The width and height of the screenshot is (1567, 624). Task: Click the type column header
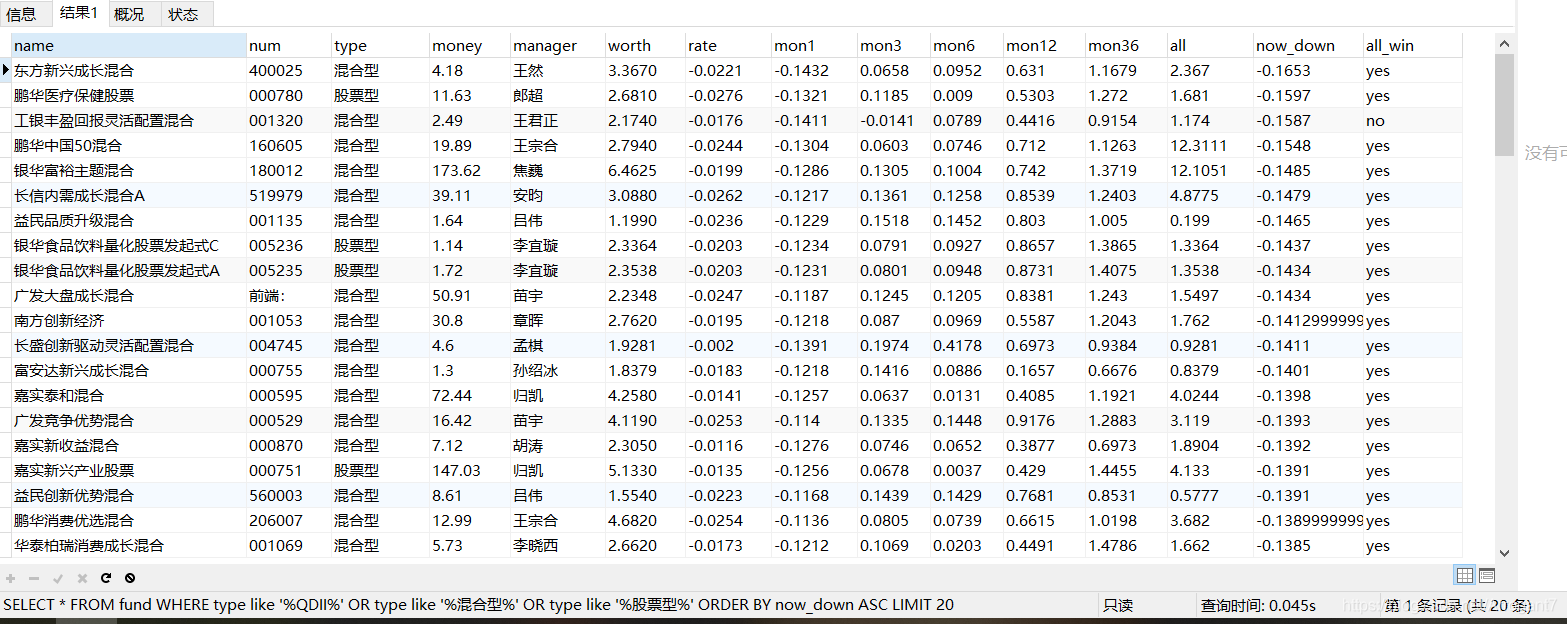[380, 45]
